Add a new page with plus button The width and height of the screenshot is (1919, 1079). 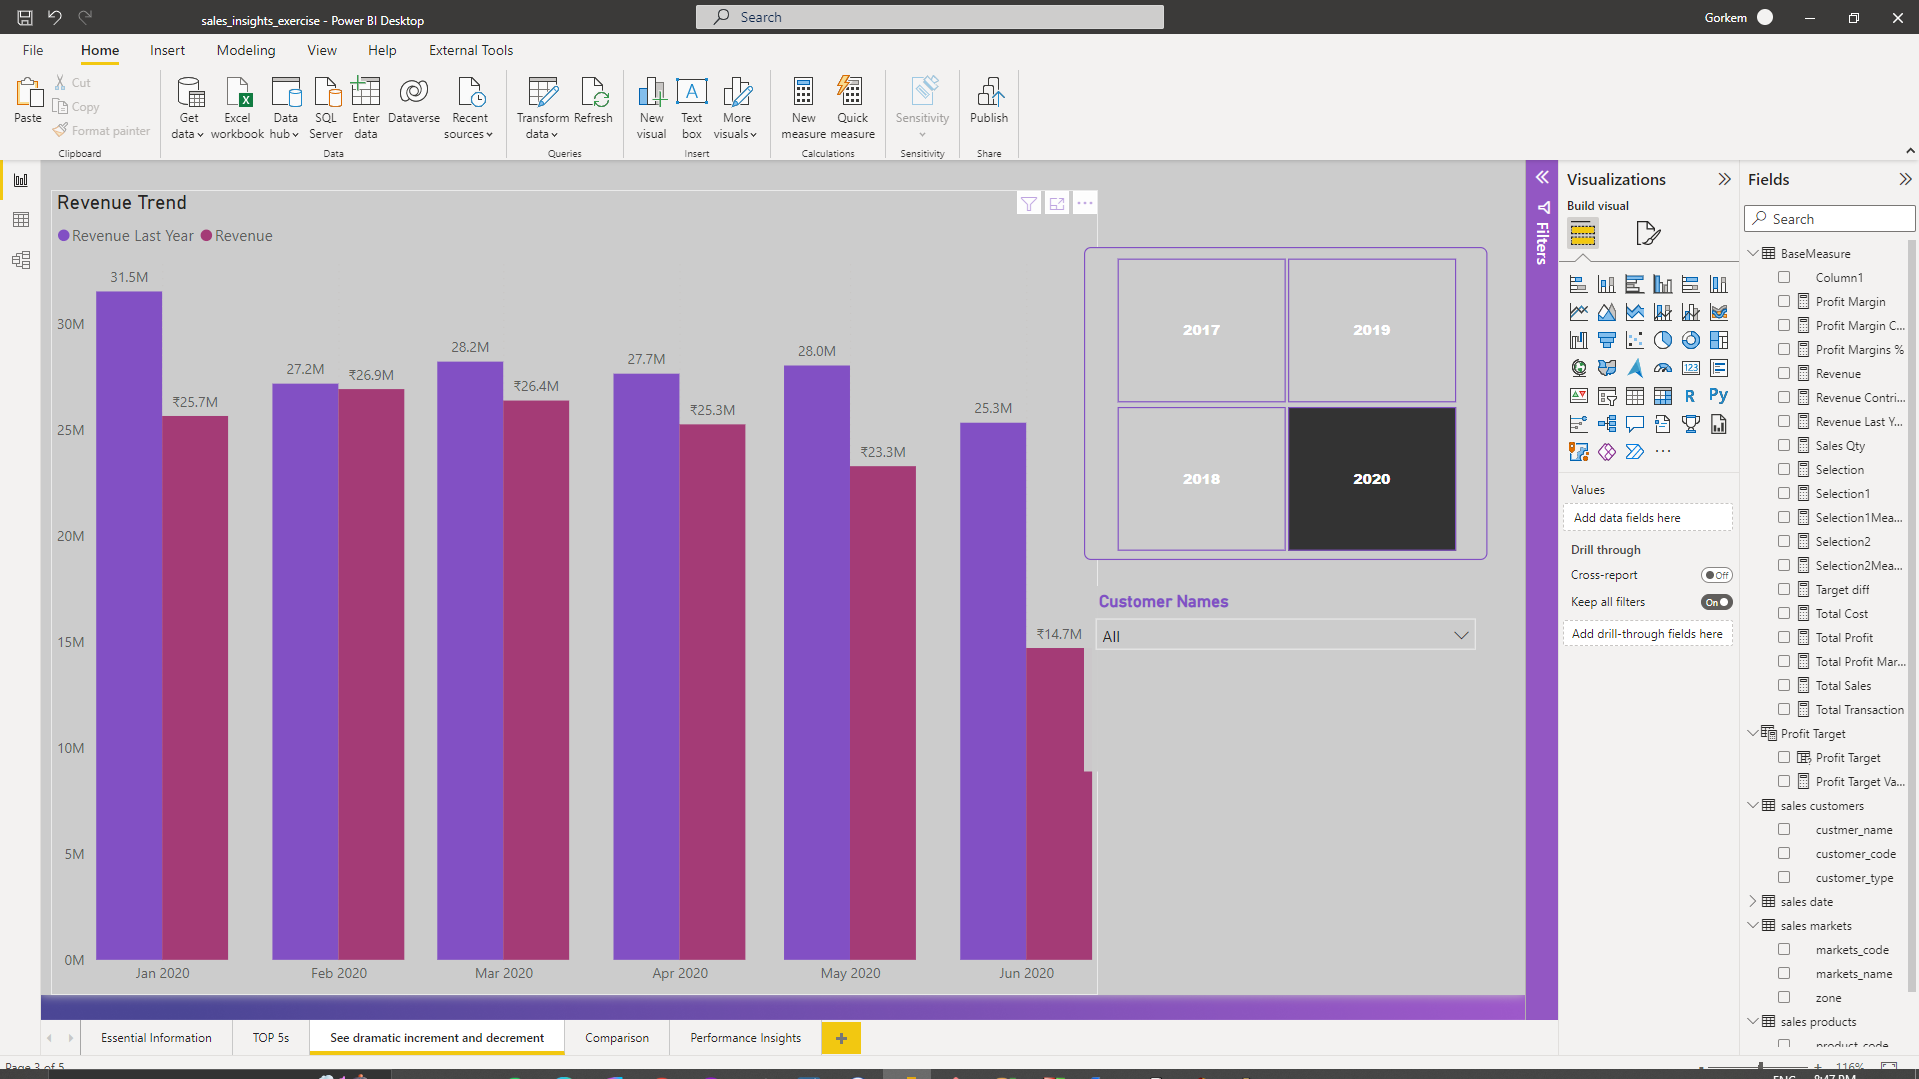[841, 1038]
